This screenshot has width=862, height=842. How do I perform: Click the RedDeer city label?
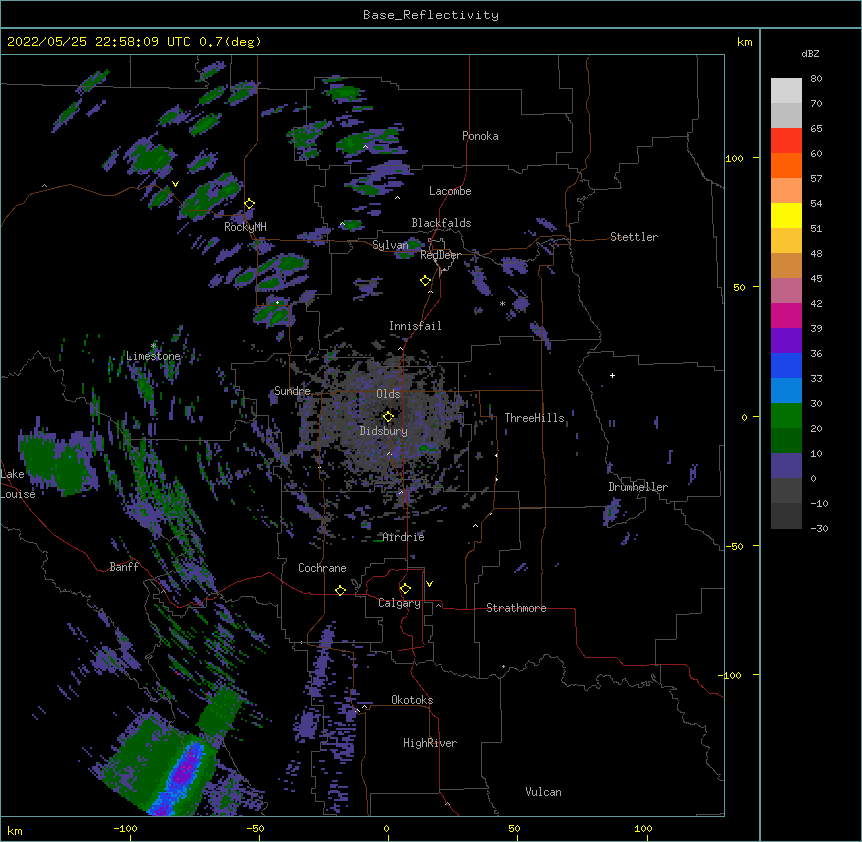440,255
